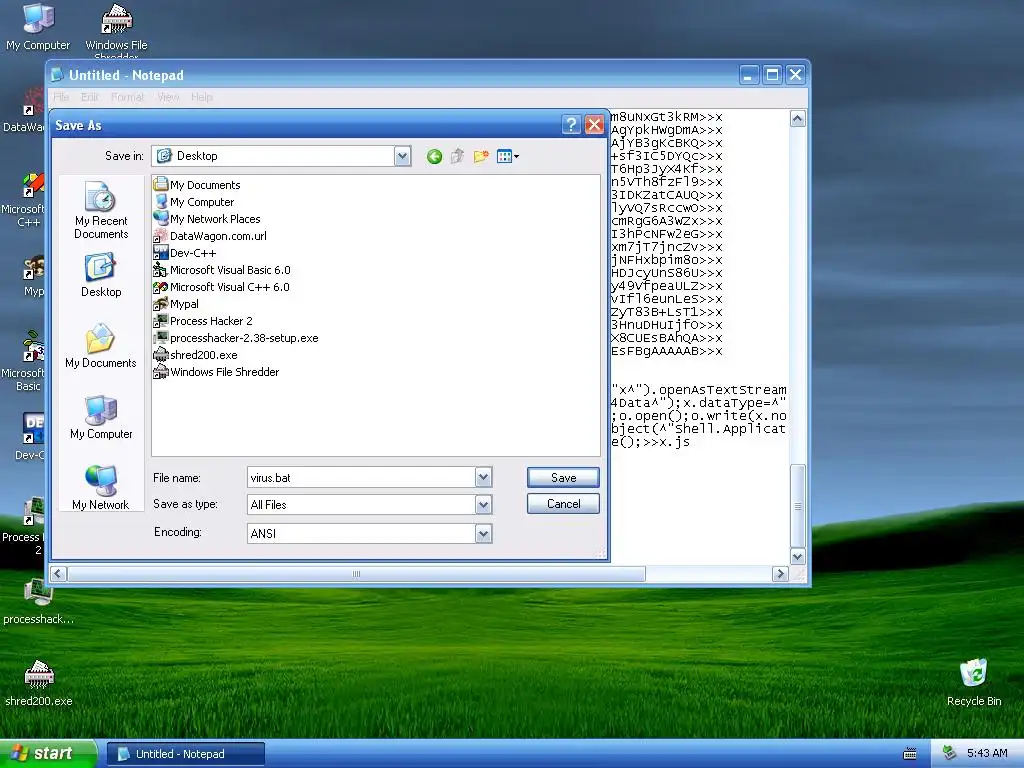Expand the Encoding dropdown
Viewport: 1024px width, 768px height.
483,534
